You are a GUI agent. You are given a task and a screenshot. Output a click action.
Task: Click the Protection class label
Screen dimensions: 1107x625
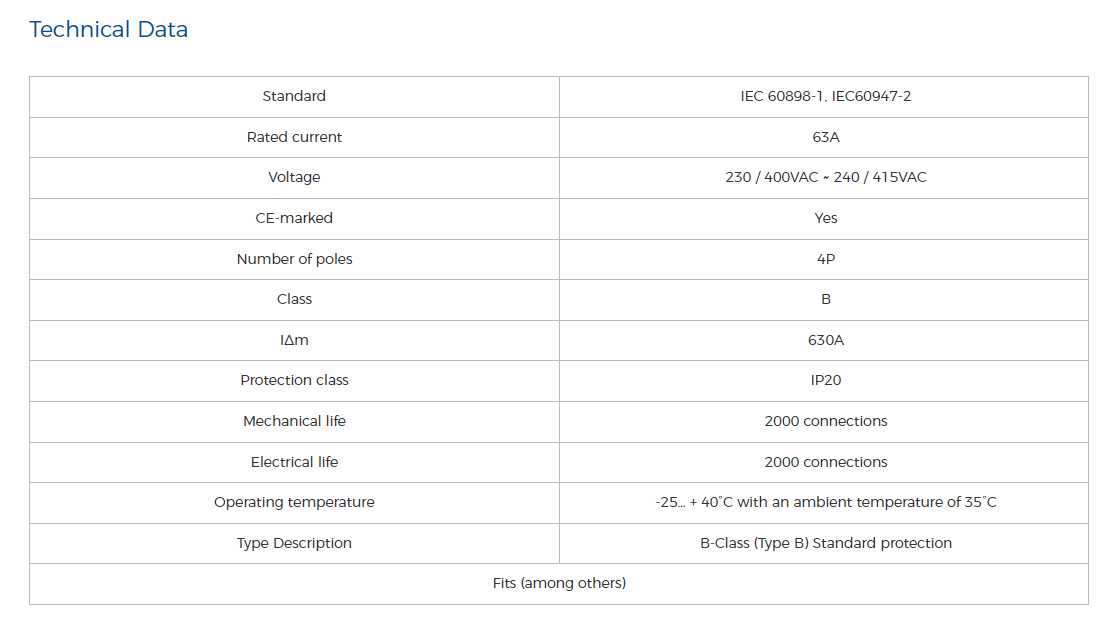(294, 381)
